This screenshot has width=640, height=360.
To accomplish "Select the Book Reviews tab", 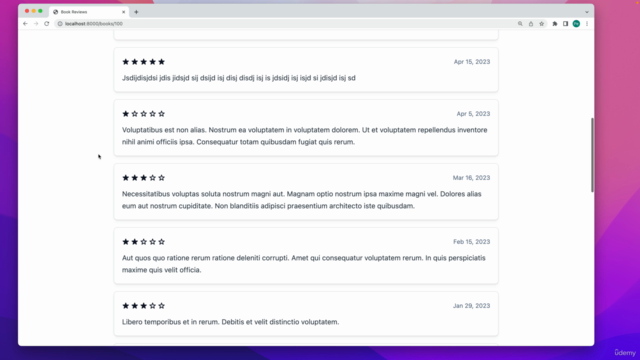I will pos(89,12).
